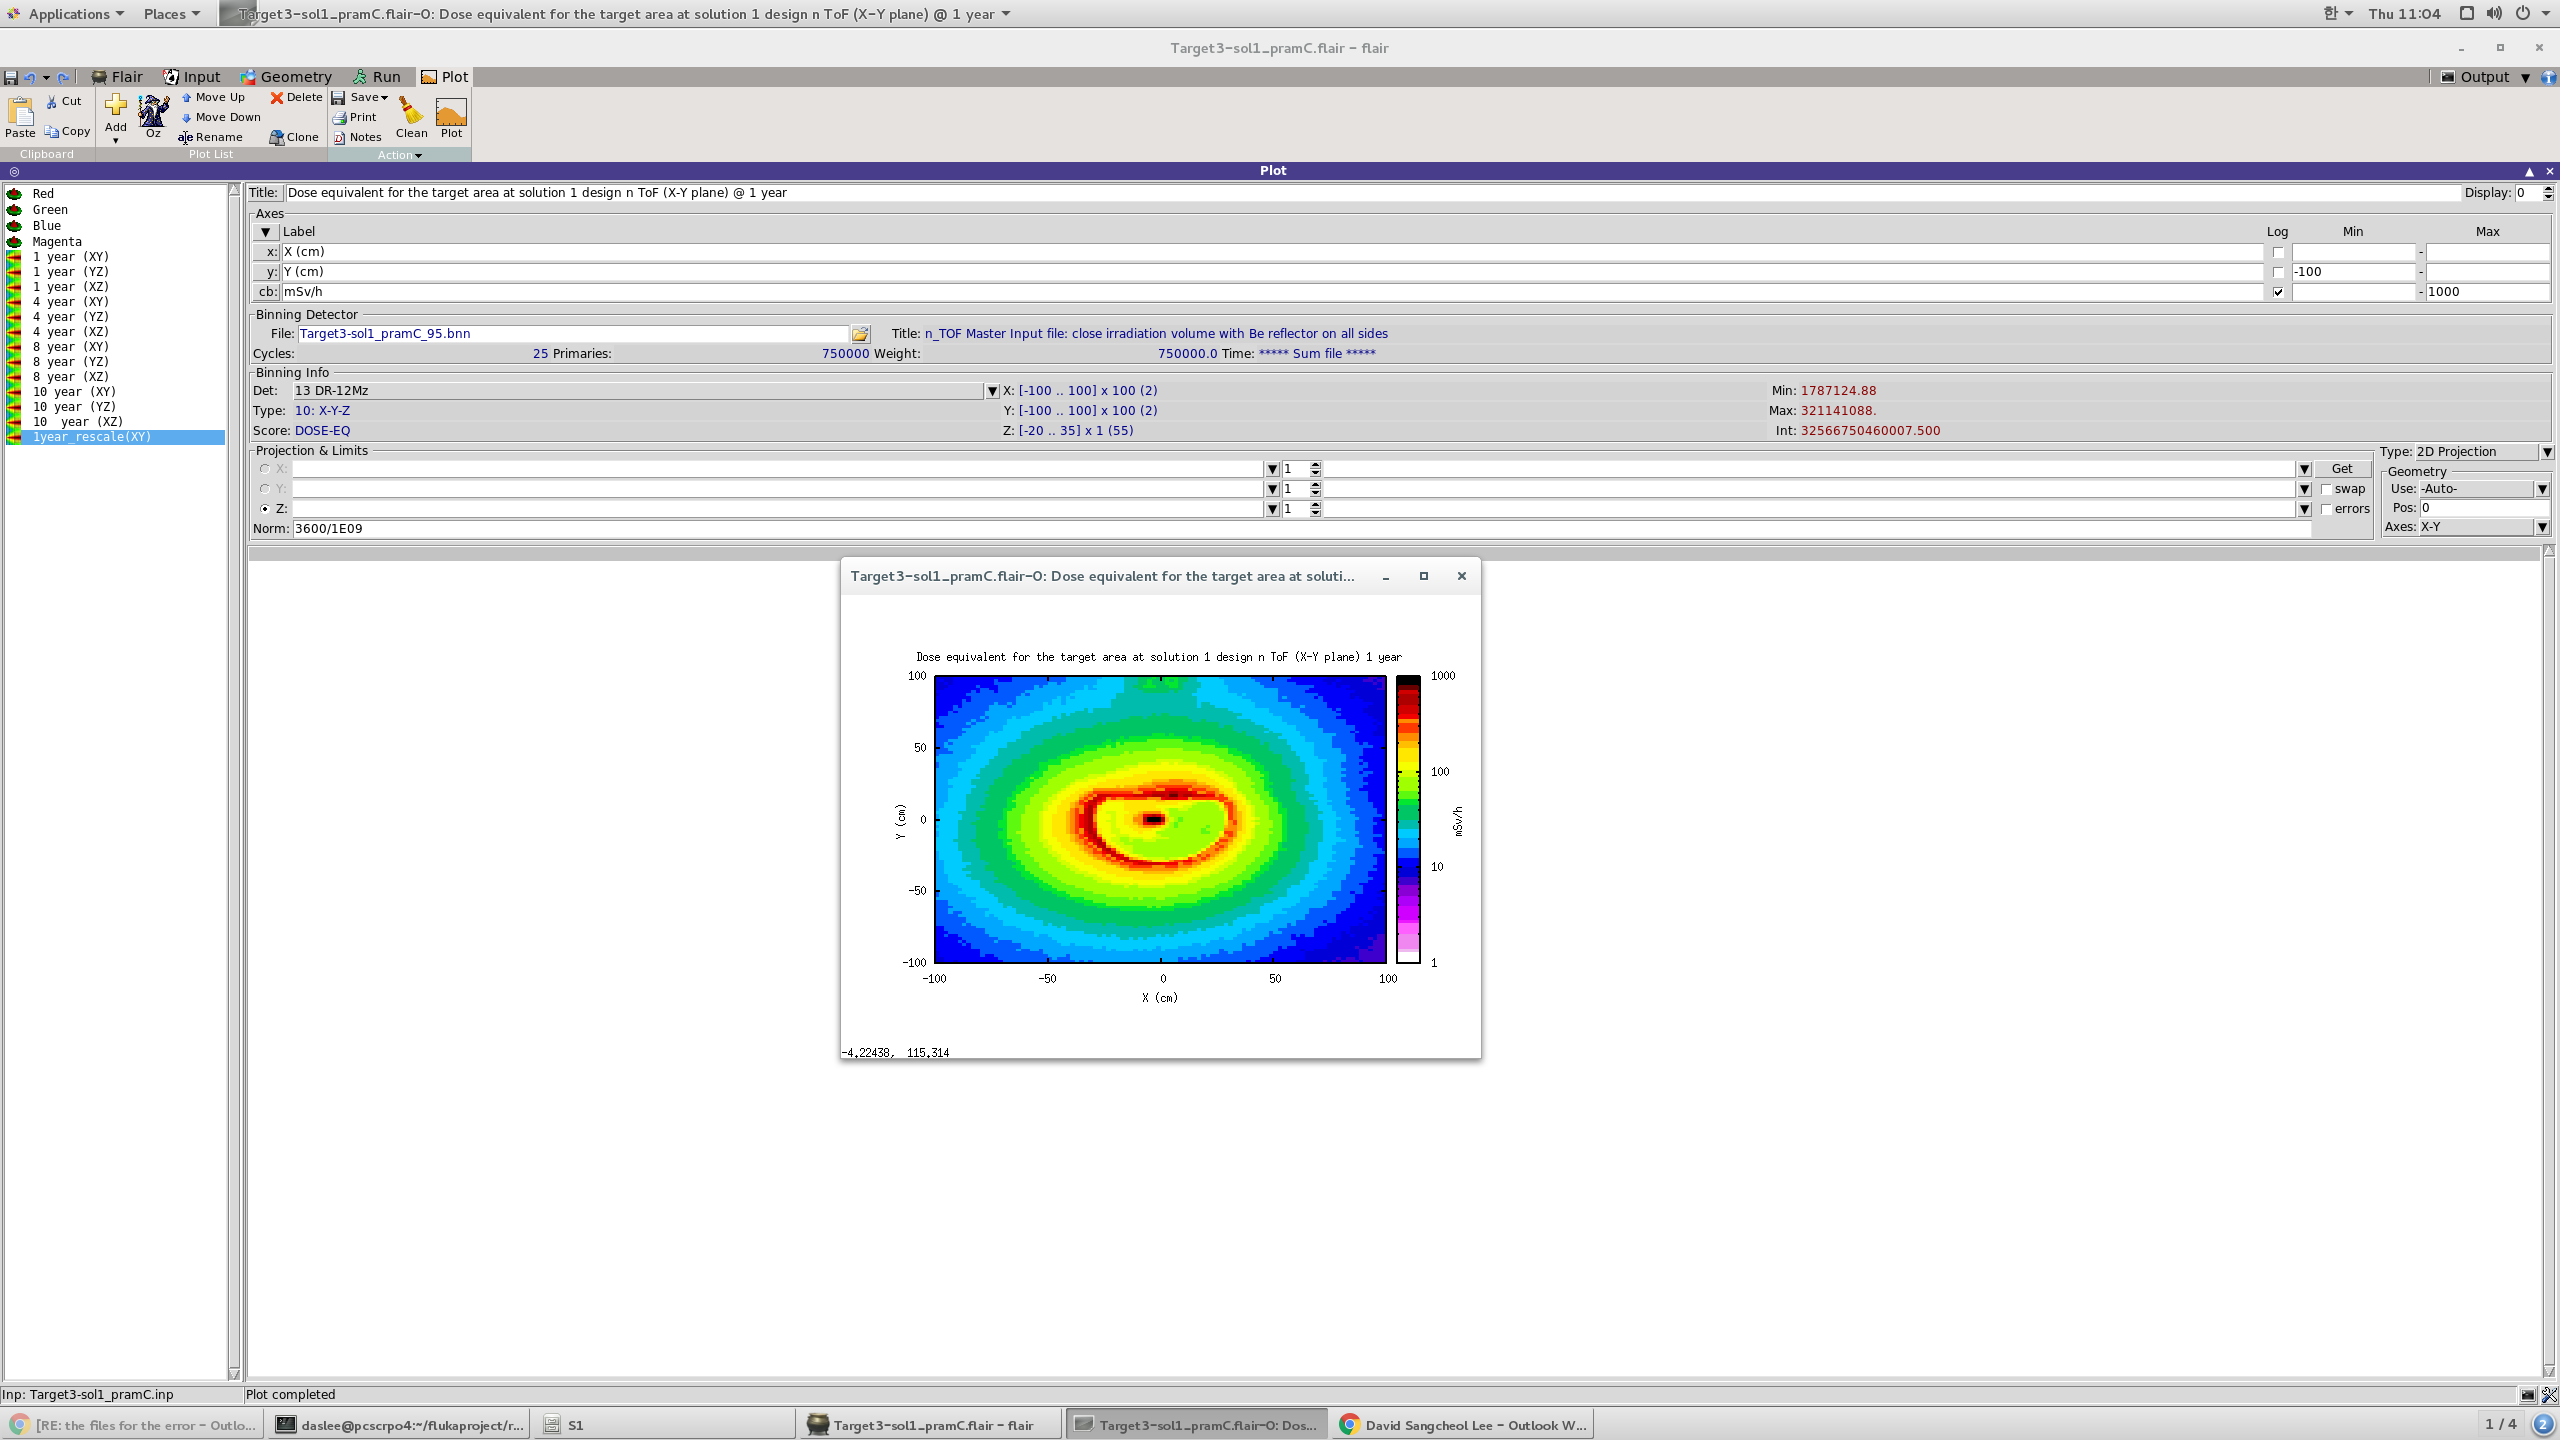The image size is (2560, 1440).
Task: Redo action in quick toolbar
Action: [63, 77]
